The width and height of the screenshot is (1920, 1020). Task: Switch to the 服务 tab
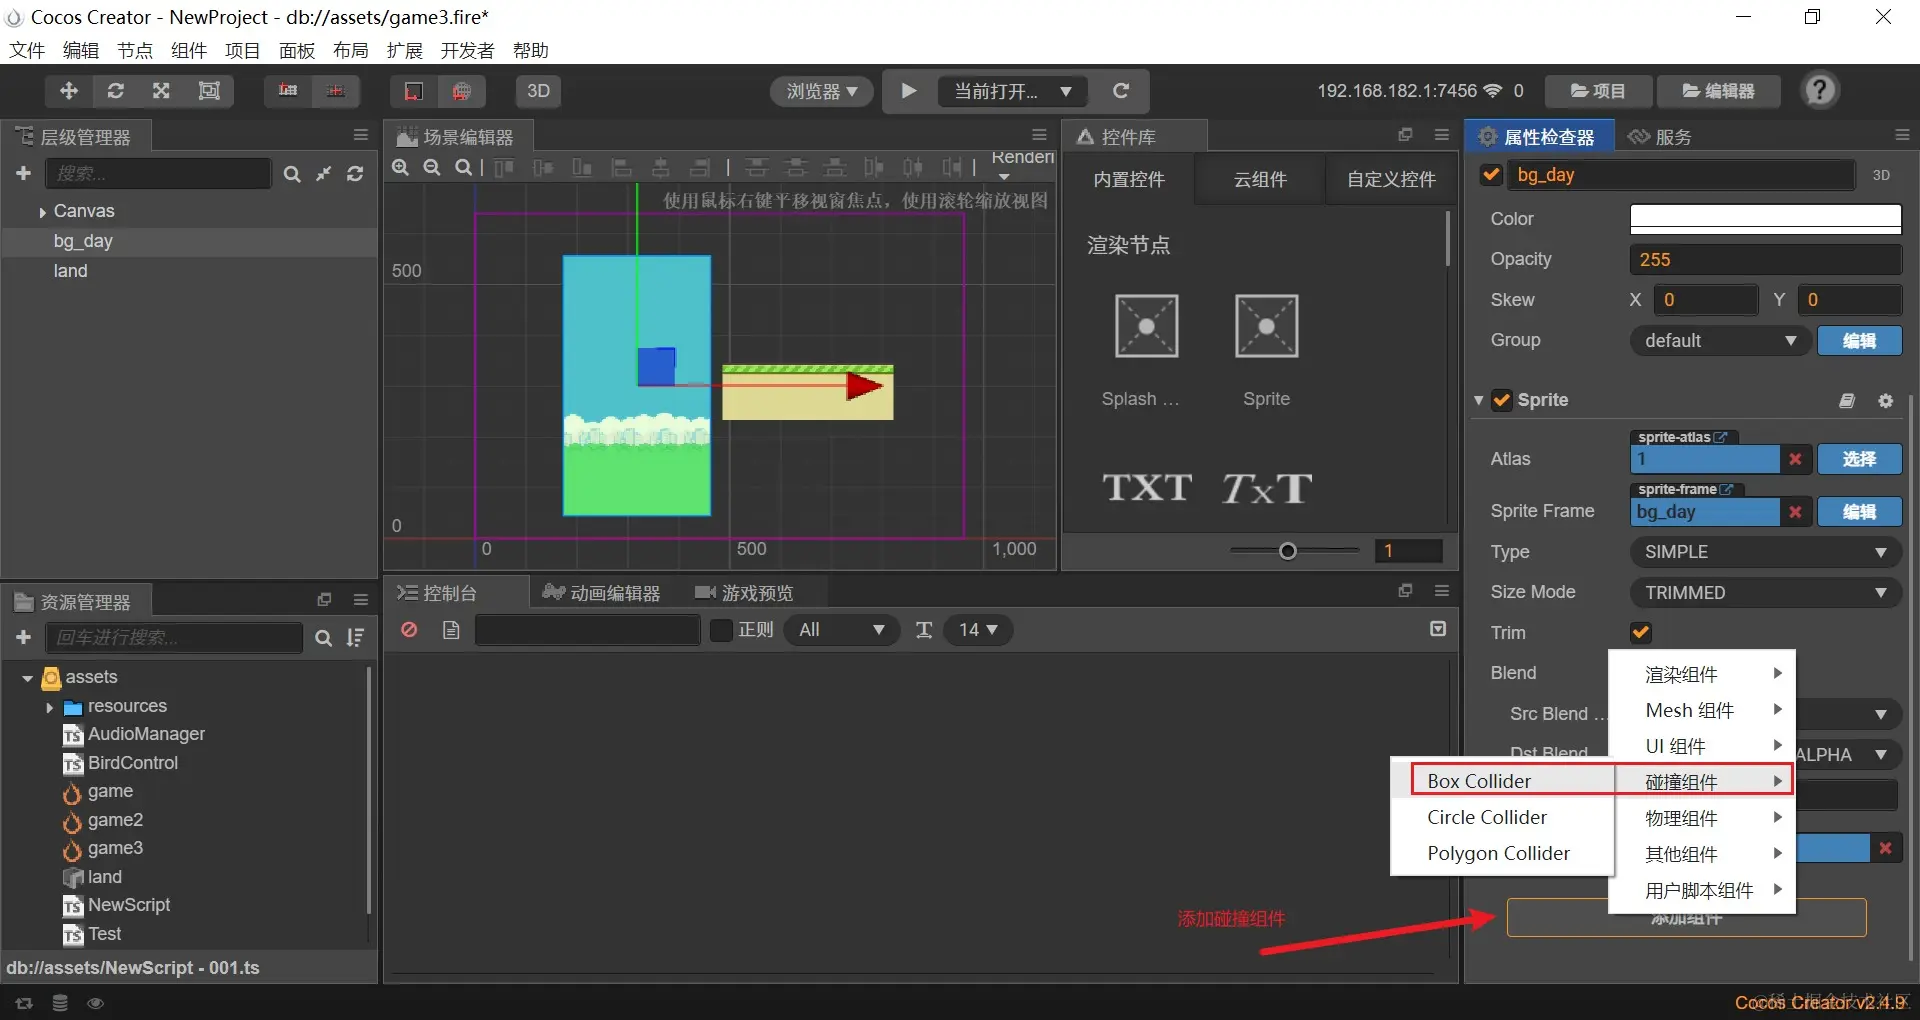[1660, 137]
